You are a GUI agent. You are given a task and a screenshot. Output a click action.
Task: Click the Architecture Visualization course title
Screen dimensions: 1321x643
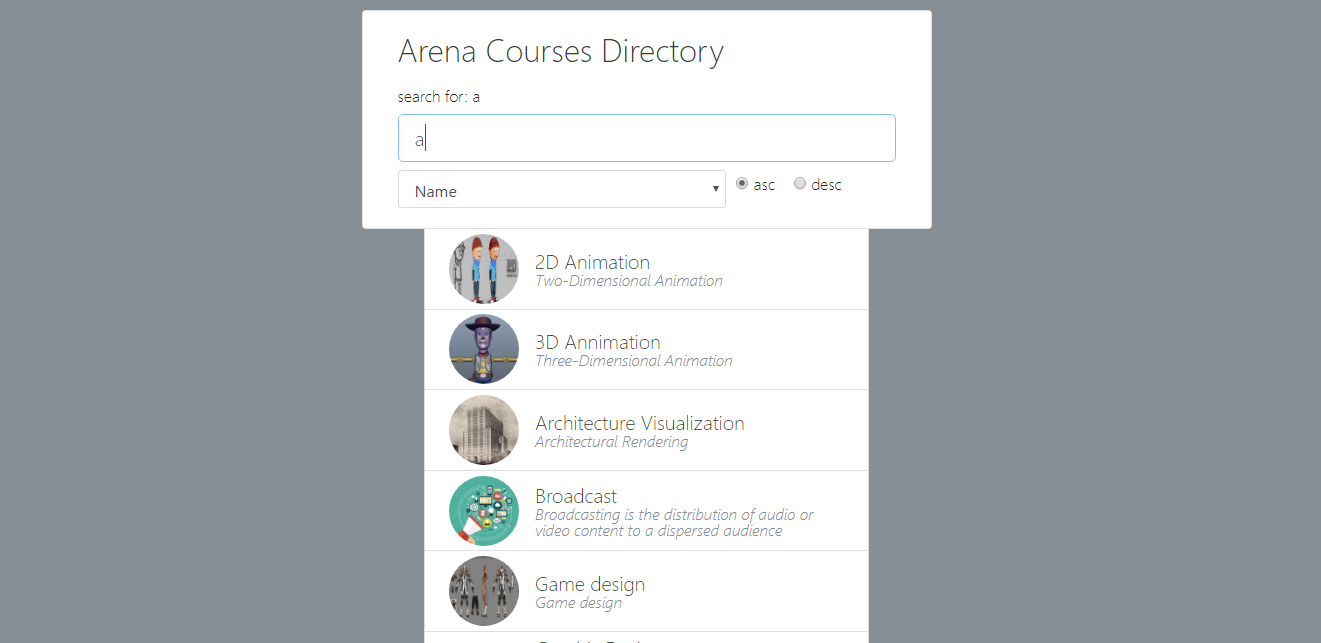click(x=639, y=423)
